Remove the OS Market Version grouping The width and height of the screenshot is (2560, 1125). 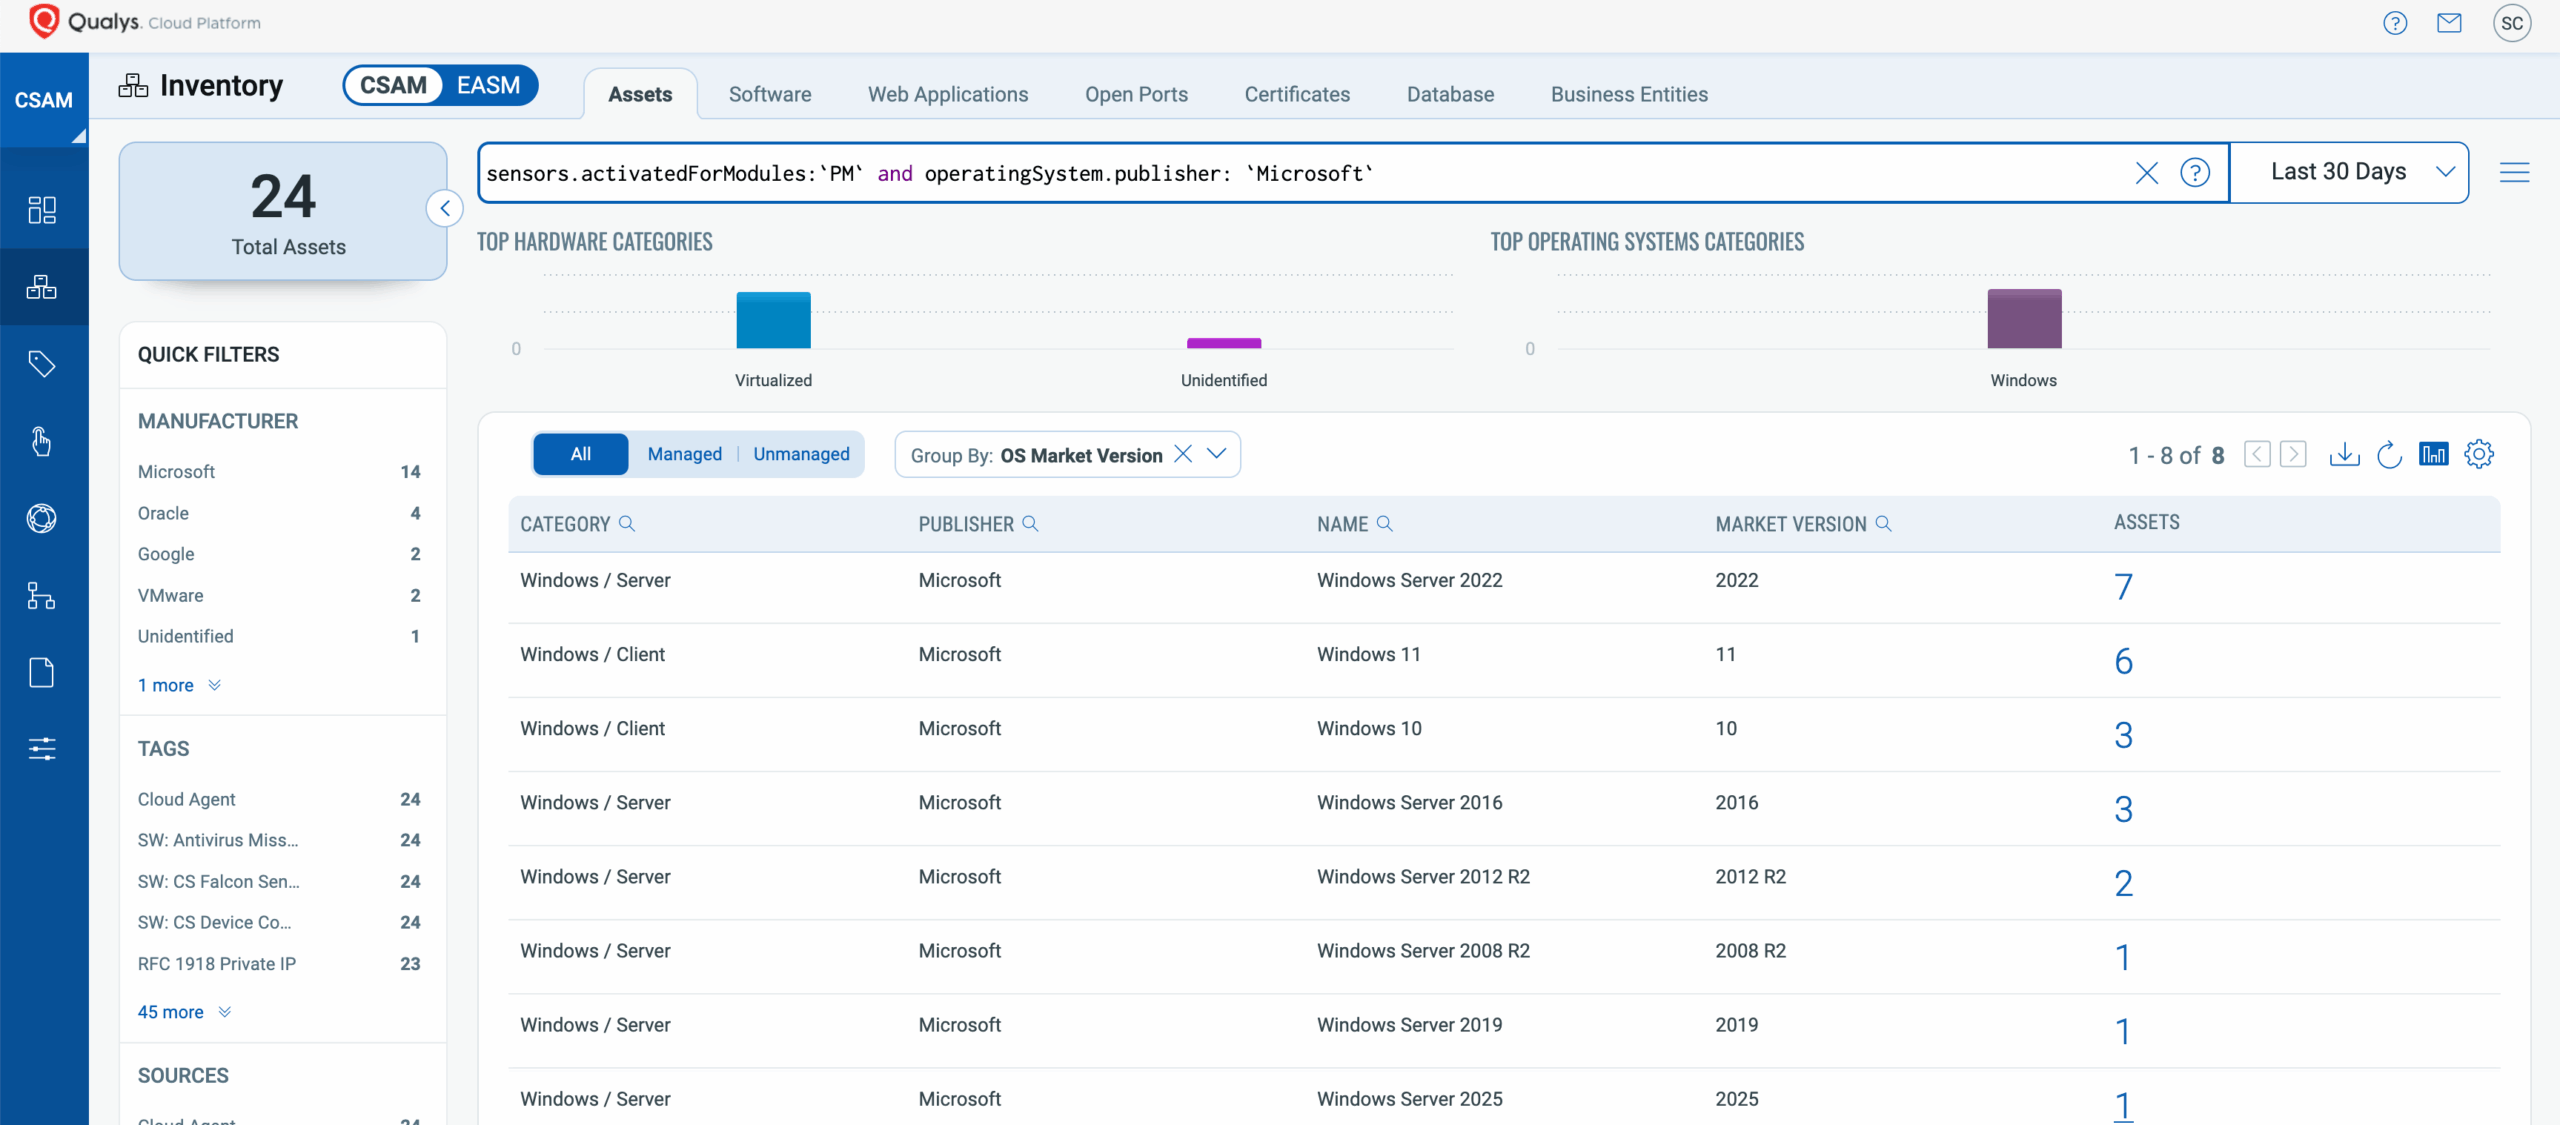1183,454
